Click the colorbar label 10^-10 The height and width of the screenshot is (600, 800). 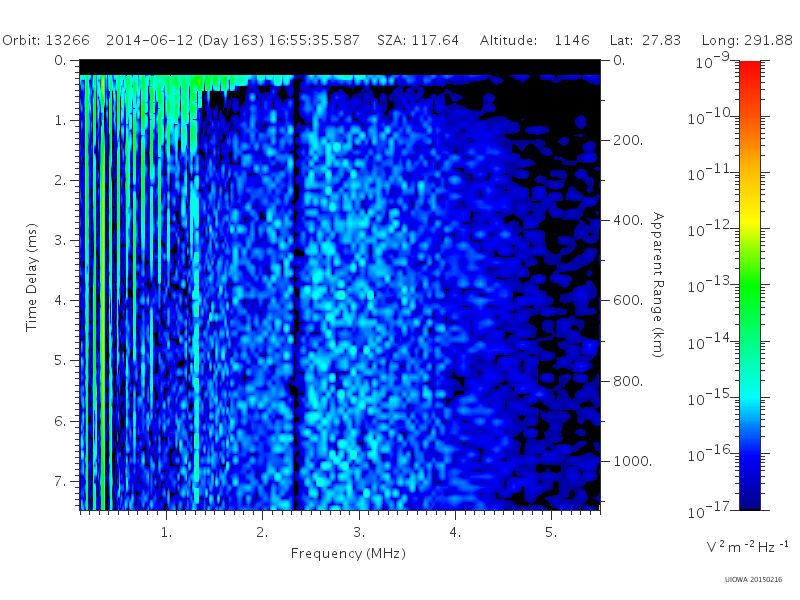click(711, 117)
